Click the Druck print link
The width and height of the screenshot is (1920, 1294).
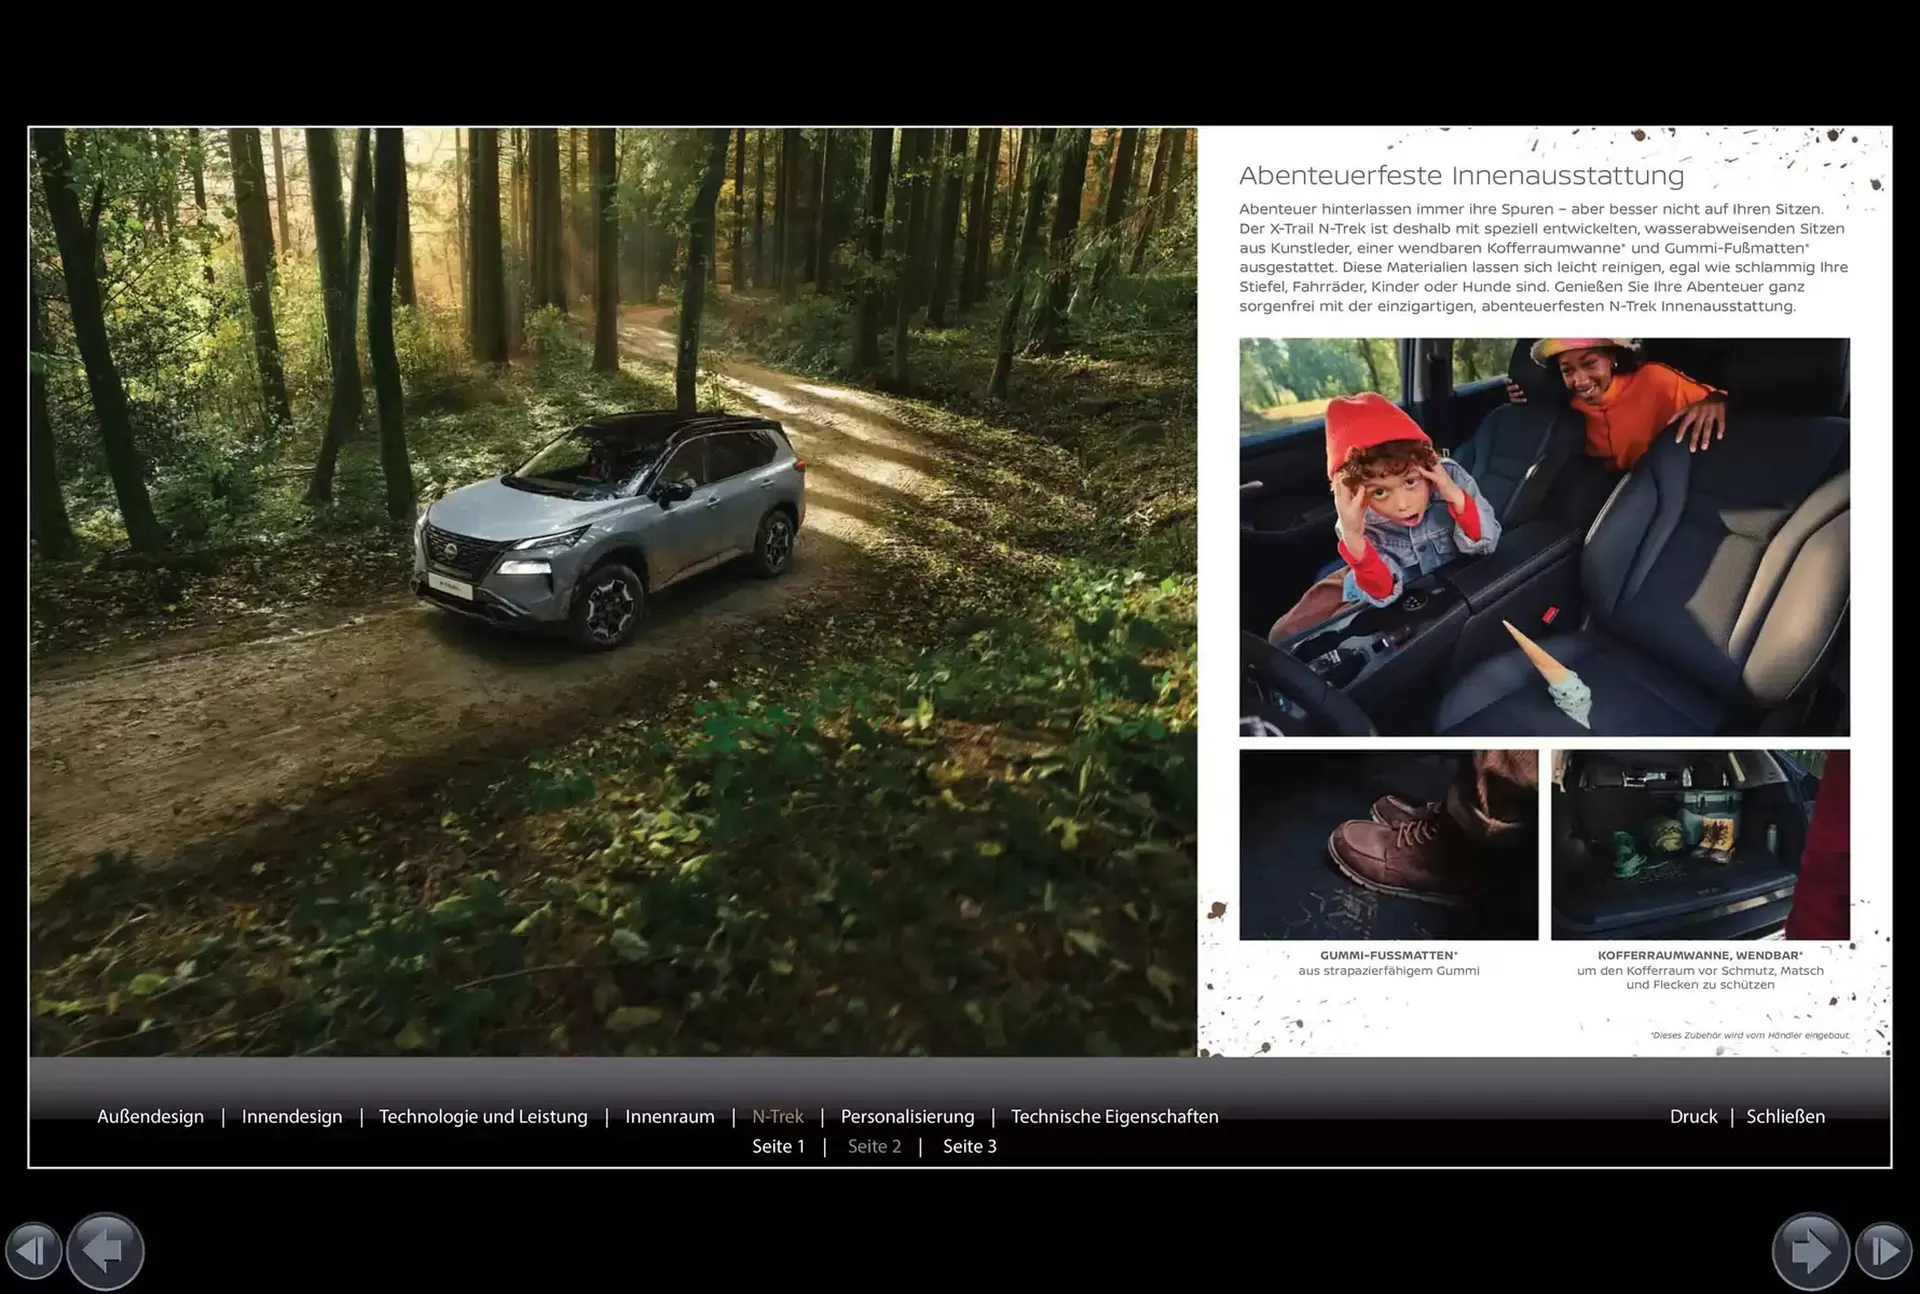pos(1693,1116)
